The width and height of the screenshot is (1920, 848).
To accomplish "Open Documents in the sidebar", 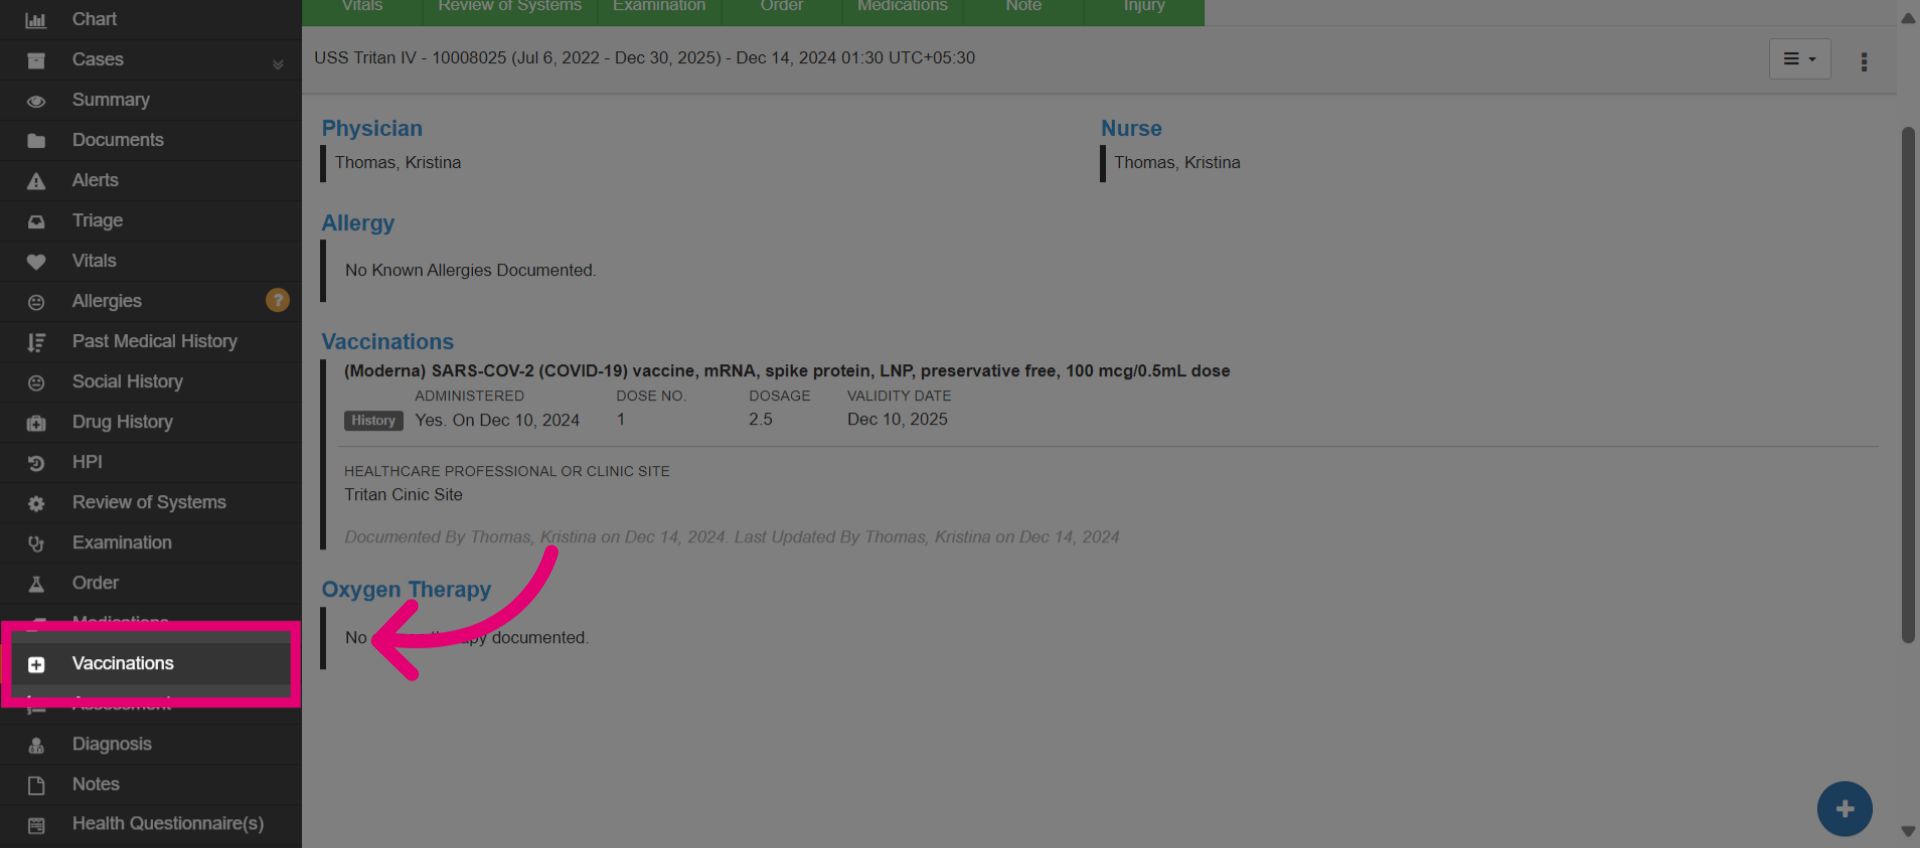I will 150,140.
